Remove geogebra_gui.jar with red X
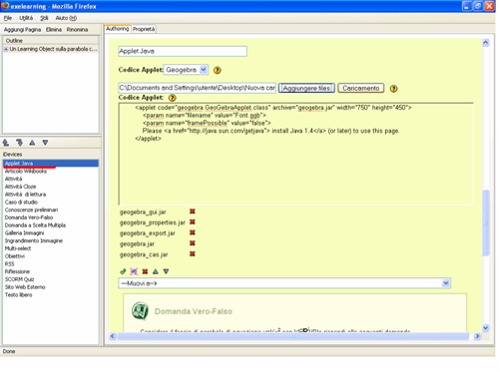 point(192,211)
